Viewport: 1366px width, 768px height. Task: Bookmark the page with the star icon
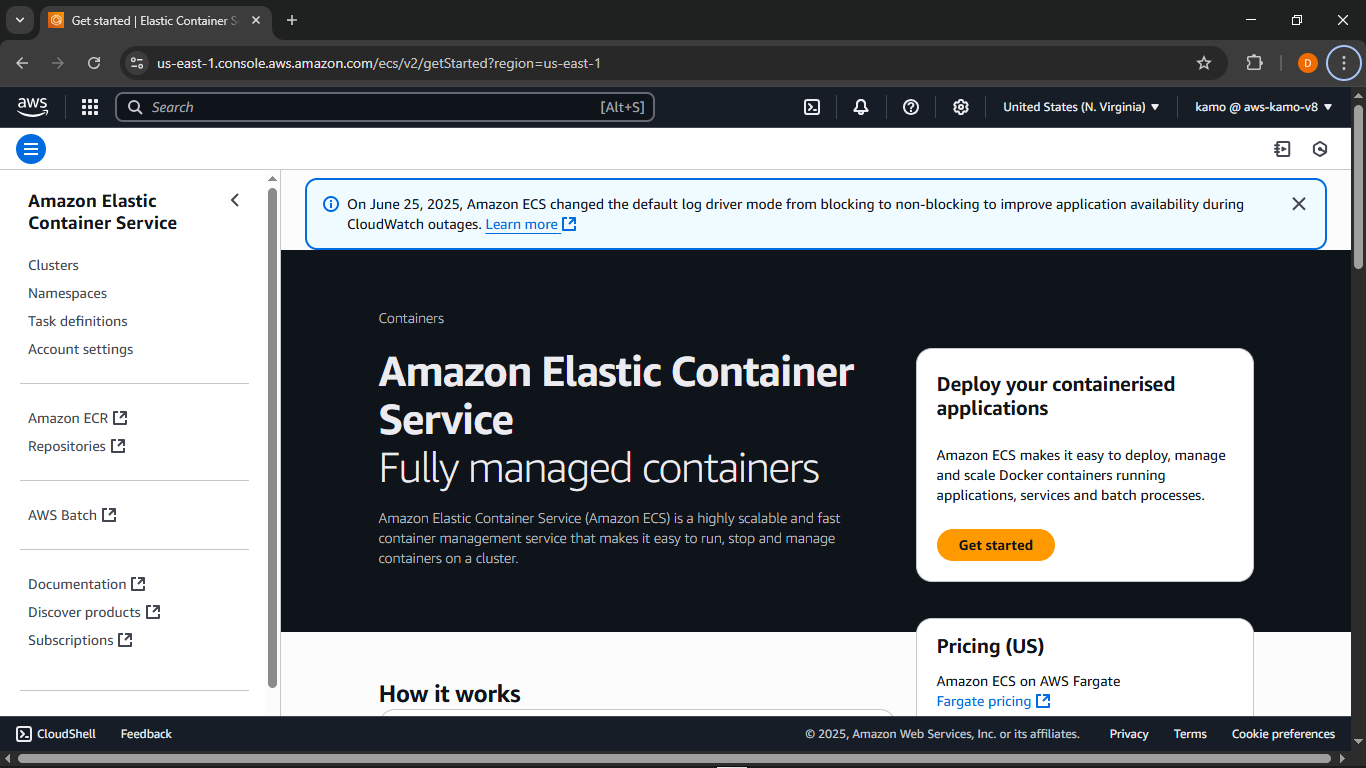coord(1204,62)
